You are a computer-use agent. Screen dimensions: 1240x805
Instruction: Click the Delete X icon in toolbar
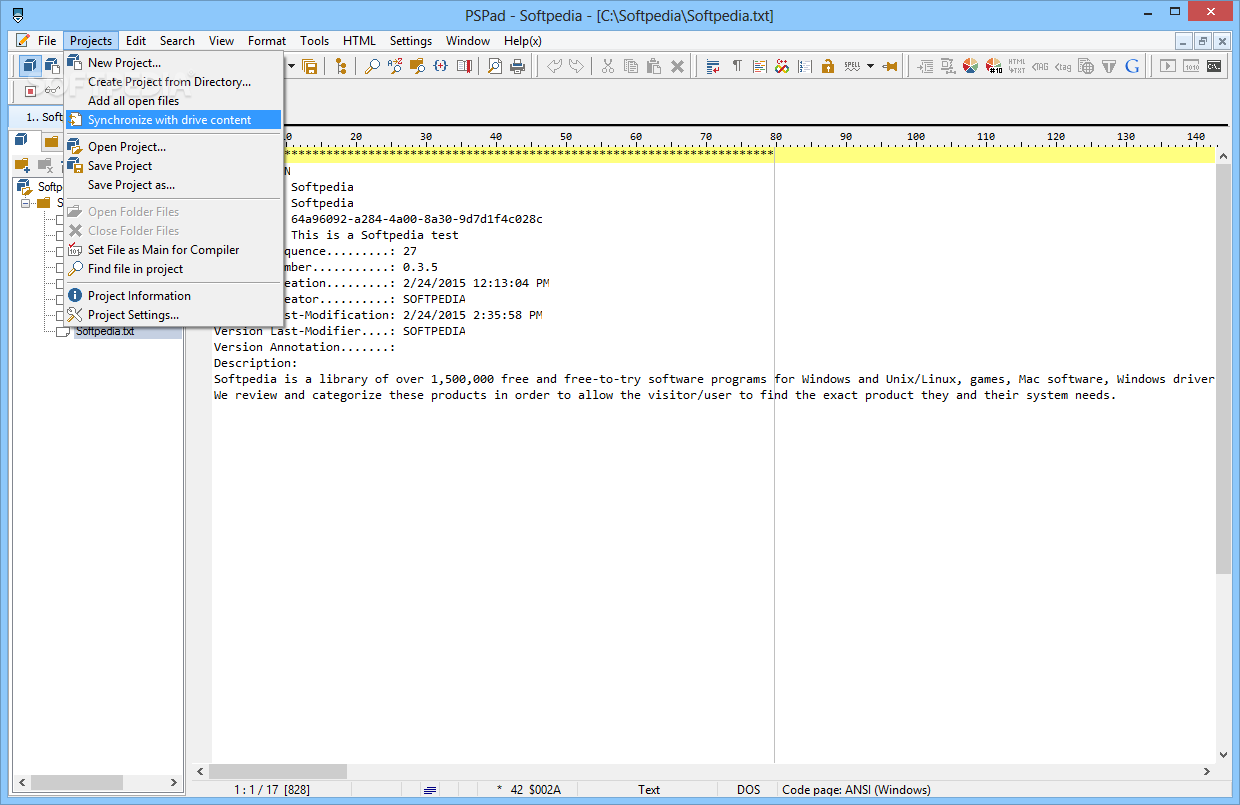(x=677, y=66)
